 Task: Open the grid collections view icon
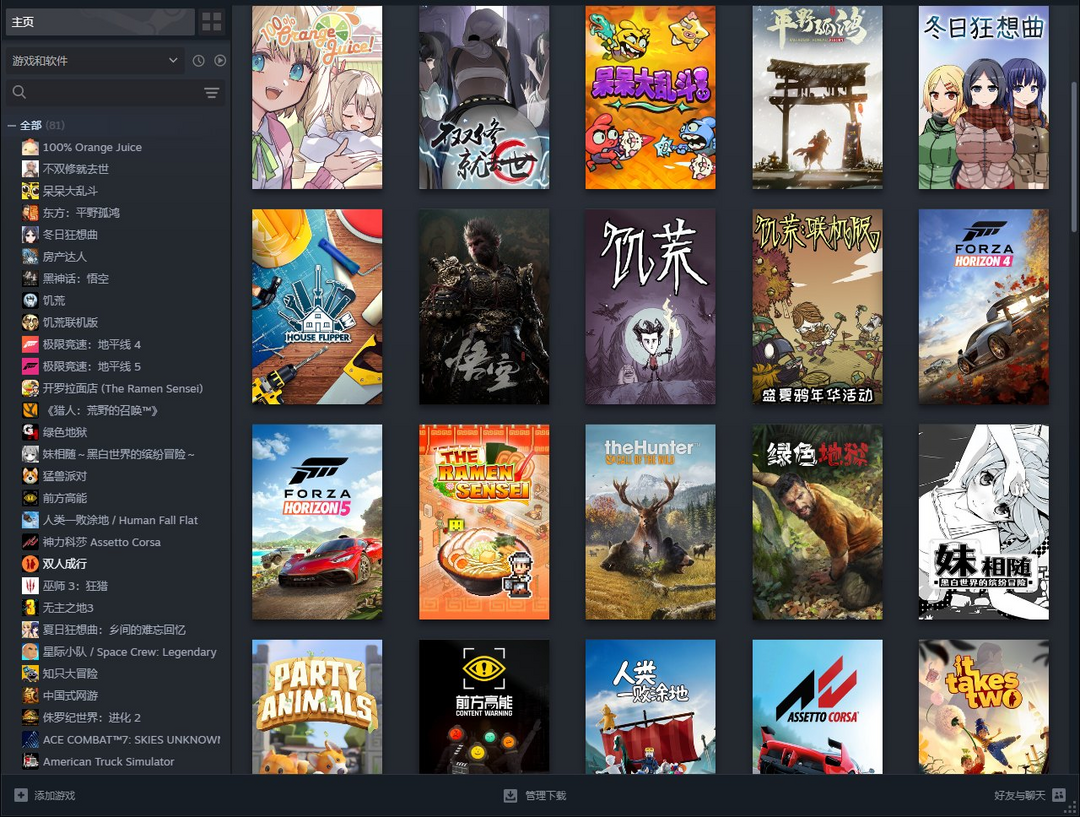(x=212, y=22)
